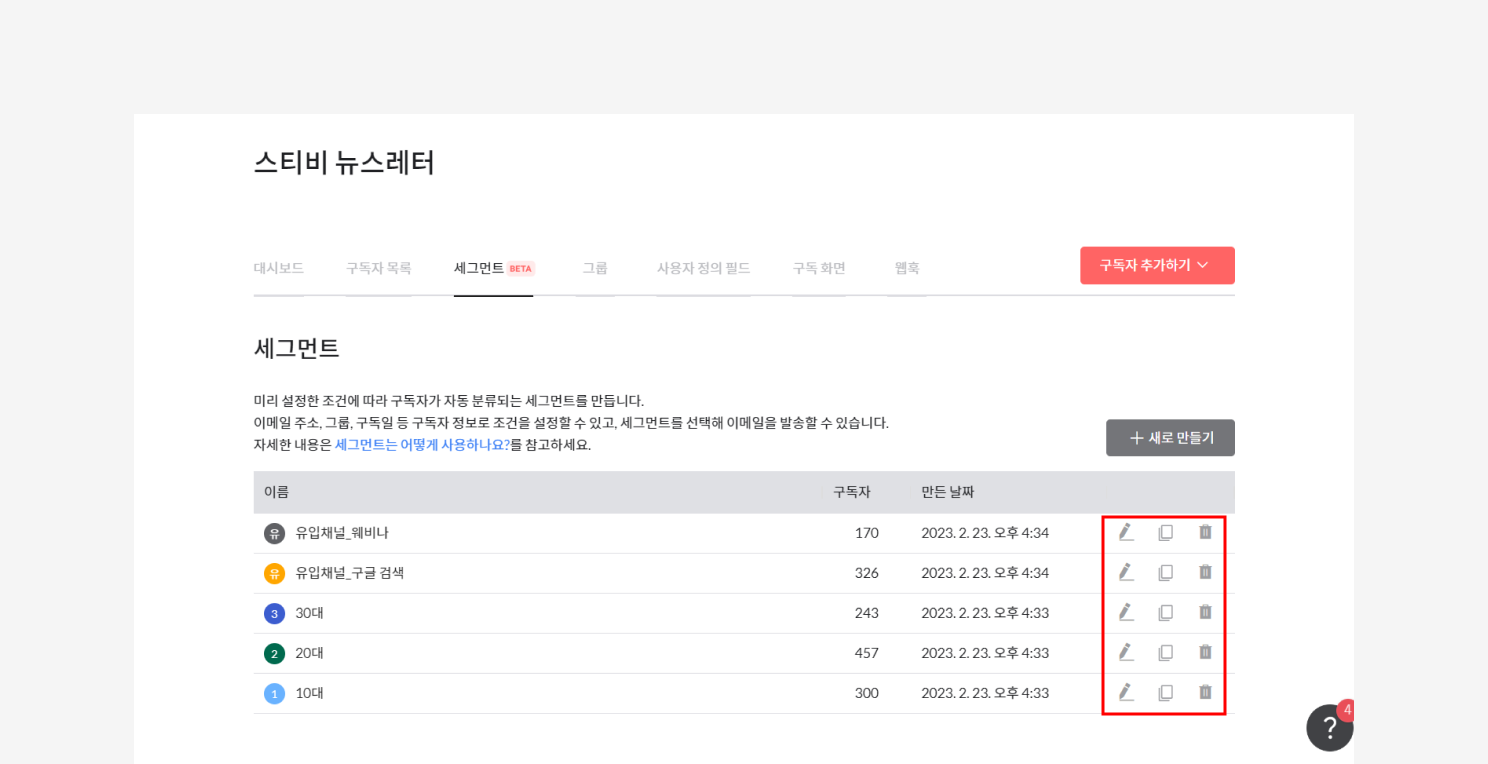This screenshot has width=1488, height=764.
Task: Switch to the 대시보드 tab
Action: (278, 268)
